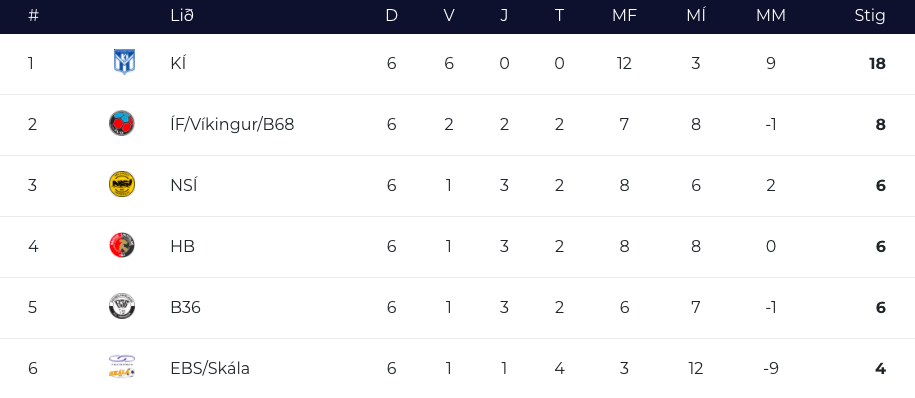Screen dimensions: 915x398
Task: Click EBS/Skála's -9 goal difference
Action: (x=770, y=369)
